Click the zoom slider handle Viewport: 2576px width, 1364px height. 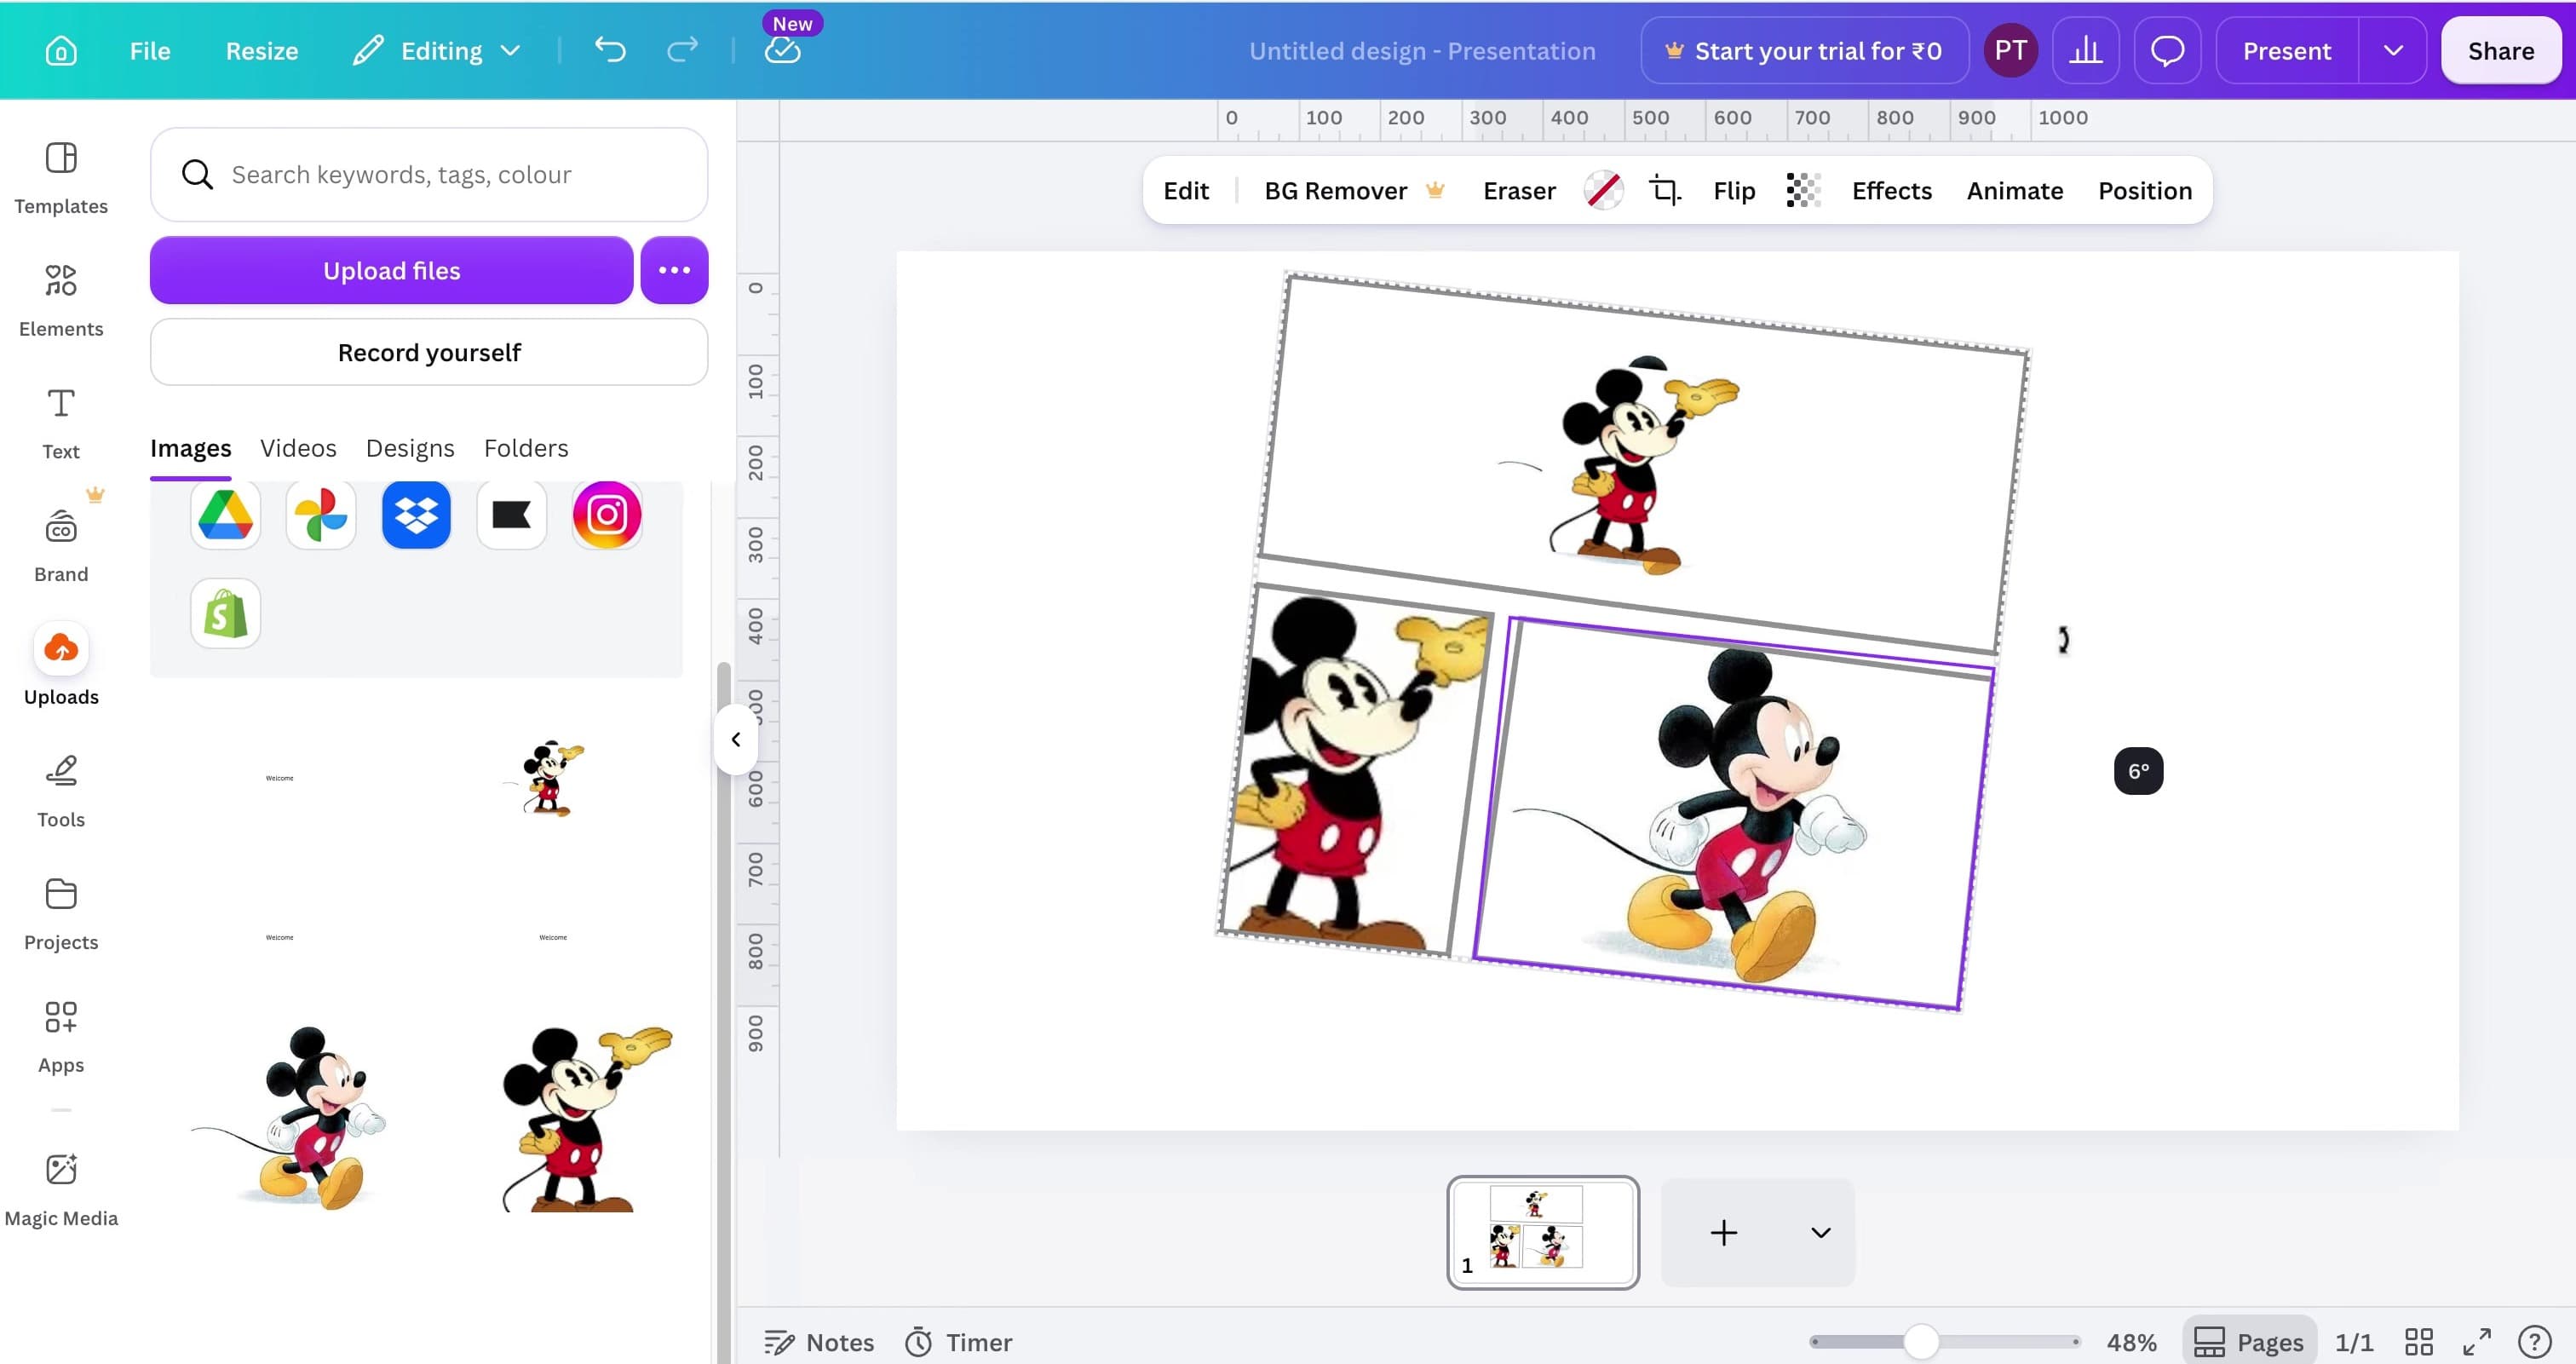pyautogui.click(x=1921, y=1341)
